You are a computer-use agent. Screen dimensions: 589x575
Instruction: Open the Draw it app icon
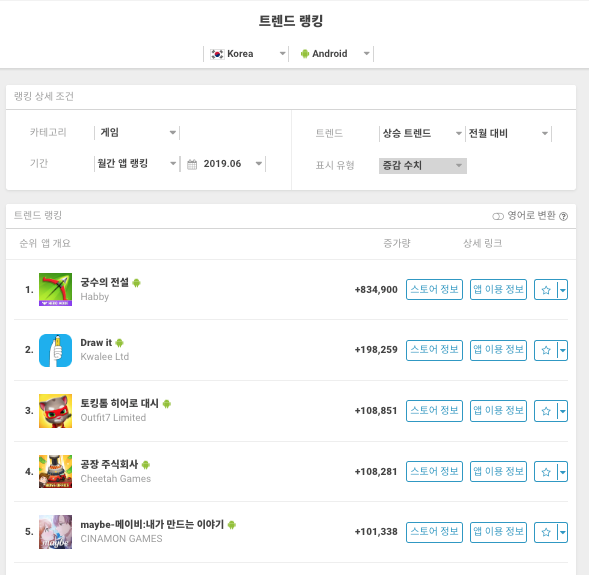click(x=55, y=350)
